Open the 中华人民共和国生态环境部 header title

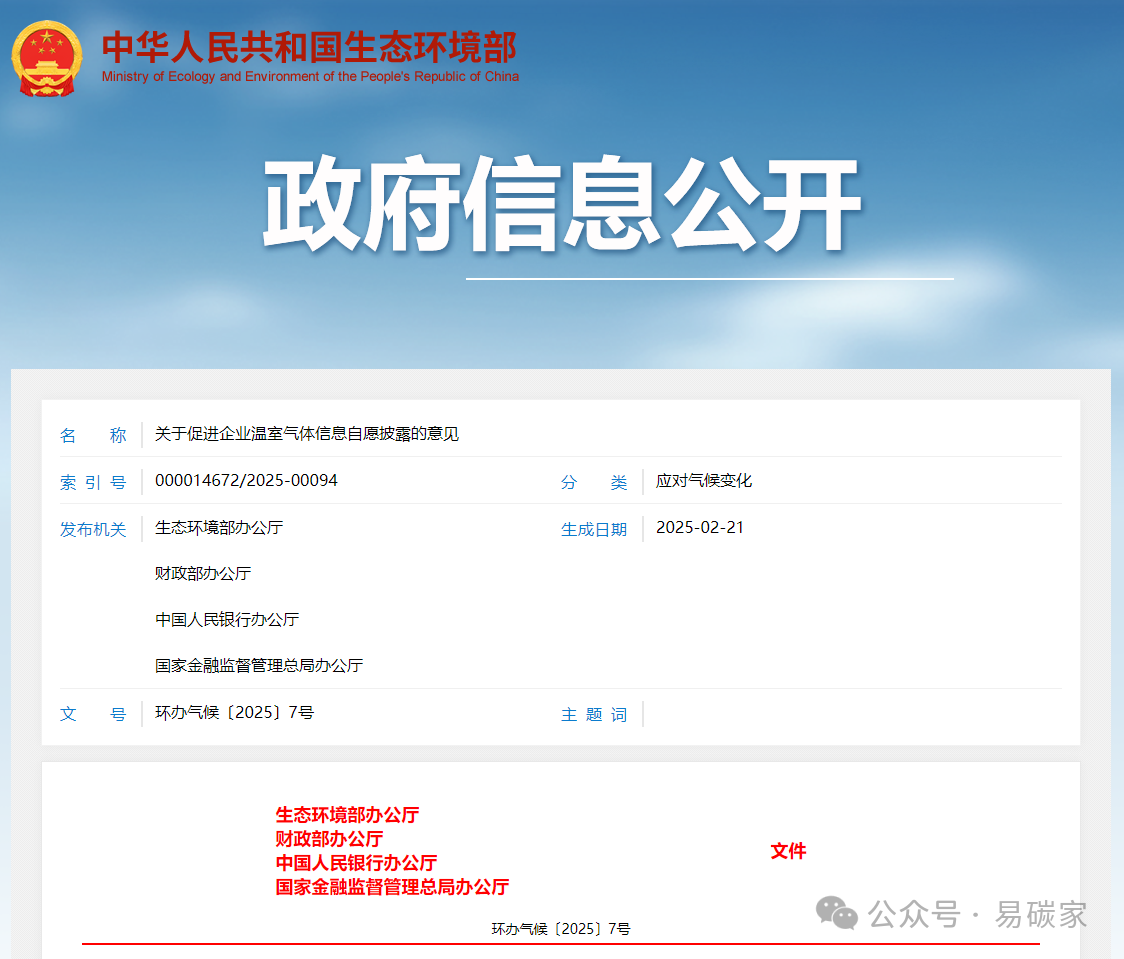tap(309, 47)
